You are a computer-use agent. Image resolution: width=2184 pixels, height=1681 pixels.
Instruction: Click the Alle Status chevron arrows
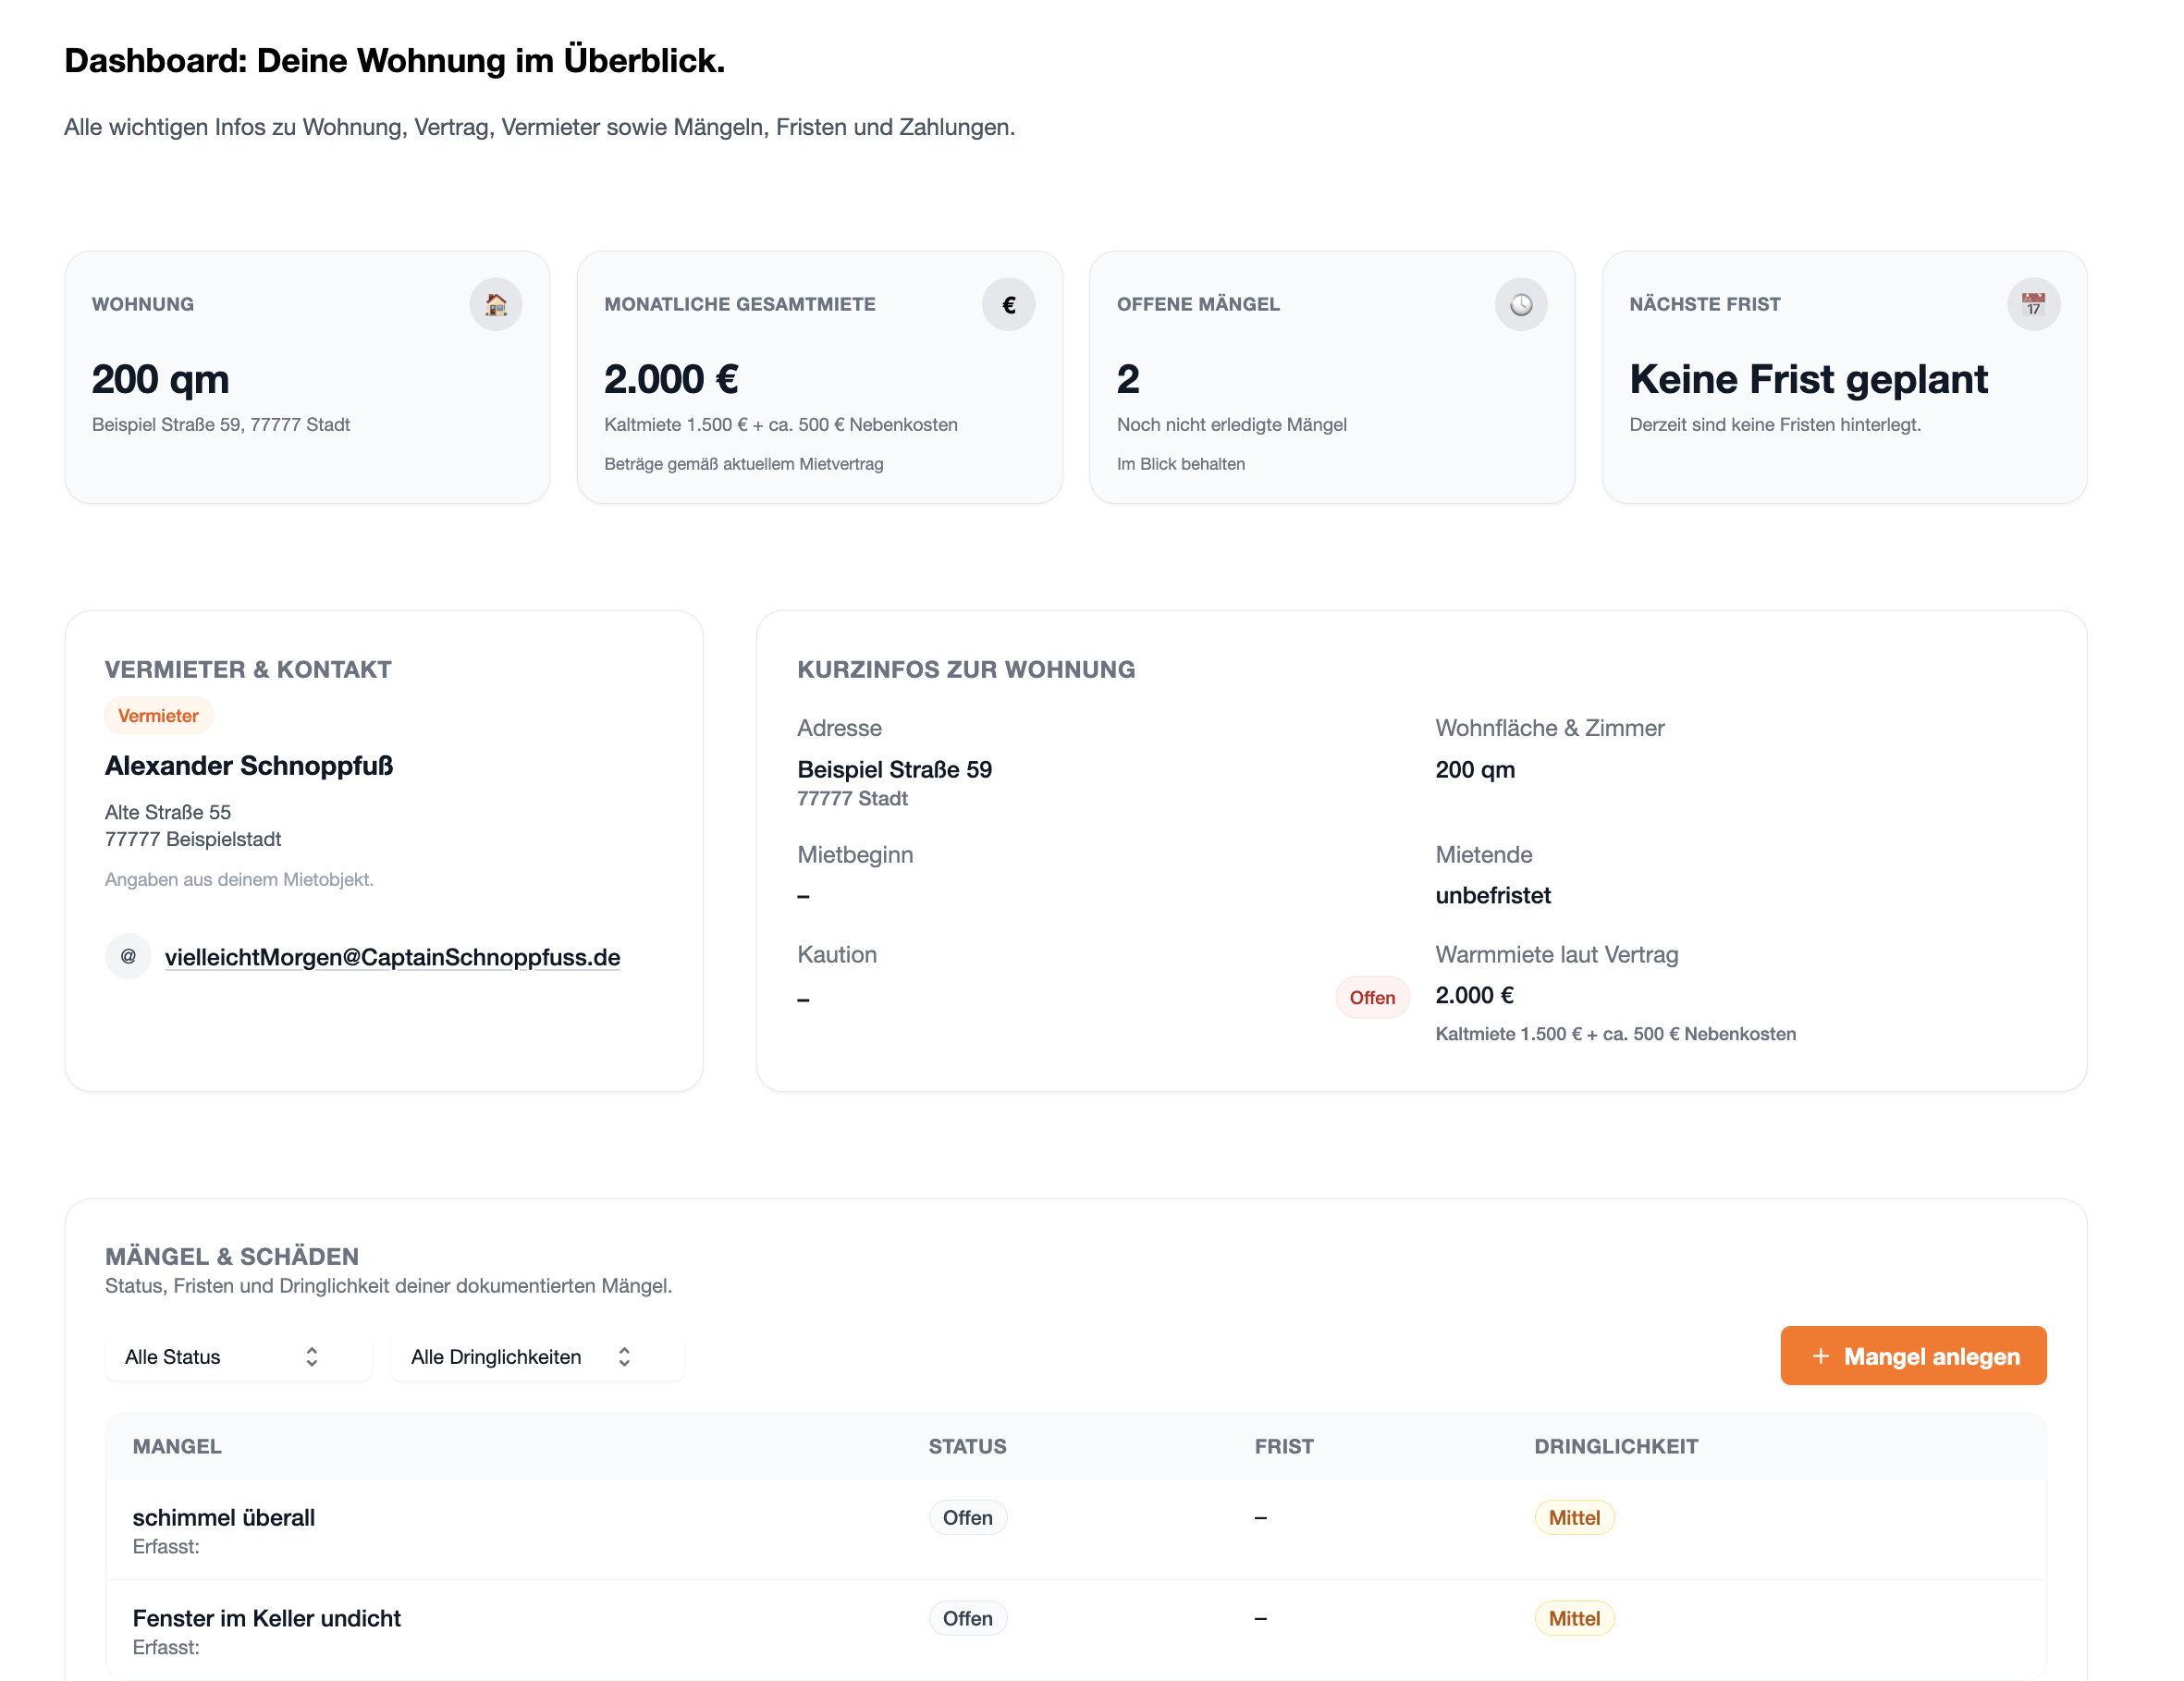click(x=312, y=1357)
